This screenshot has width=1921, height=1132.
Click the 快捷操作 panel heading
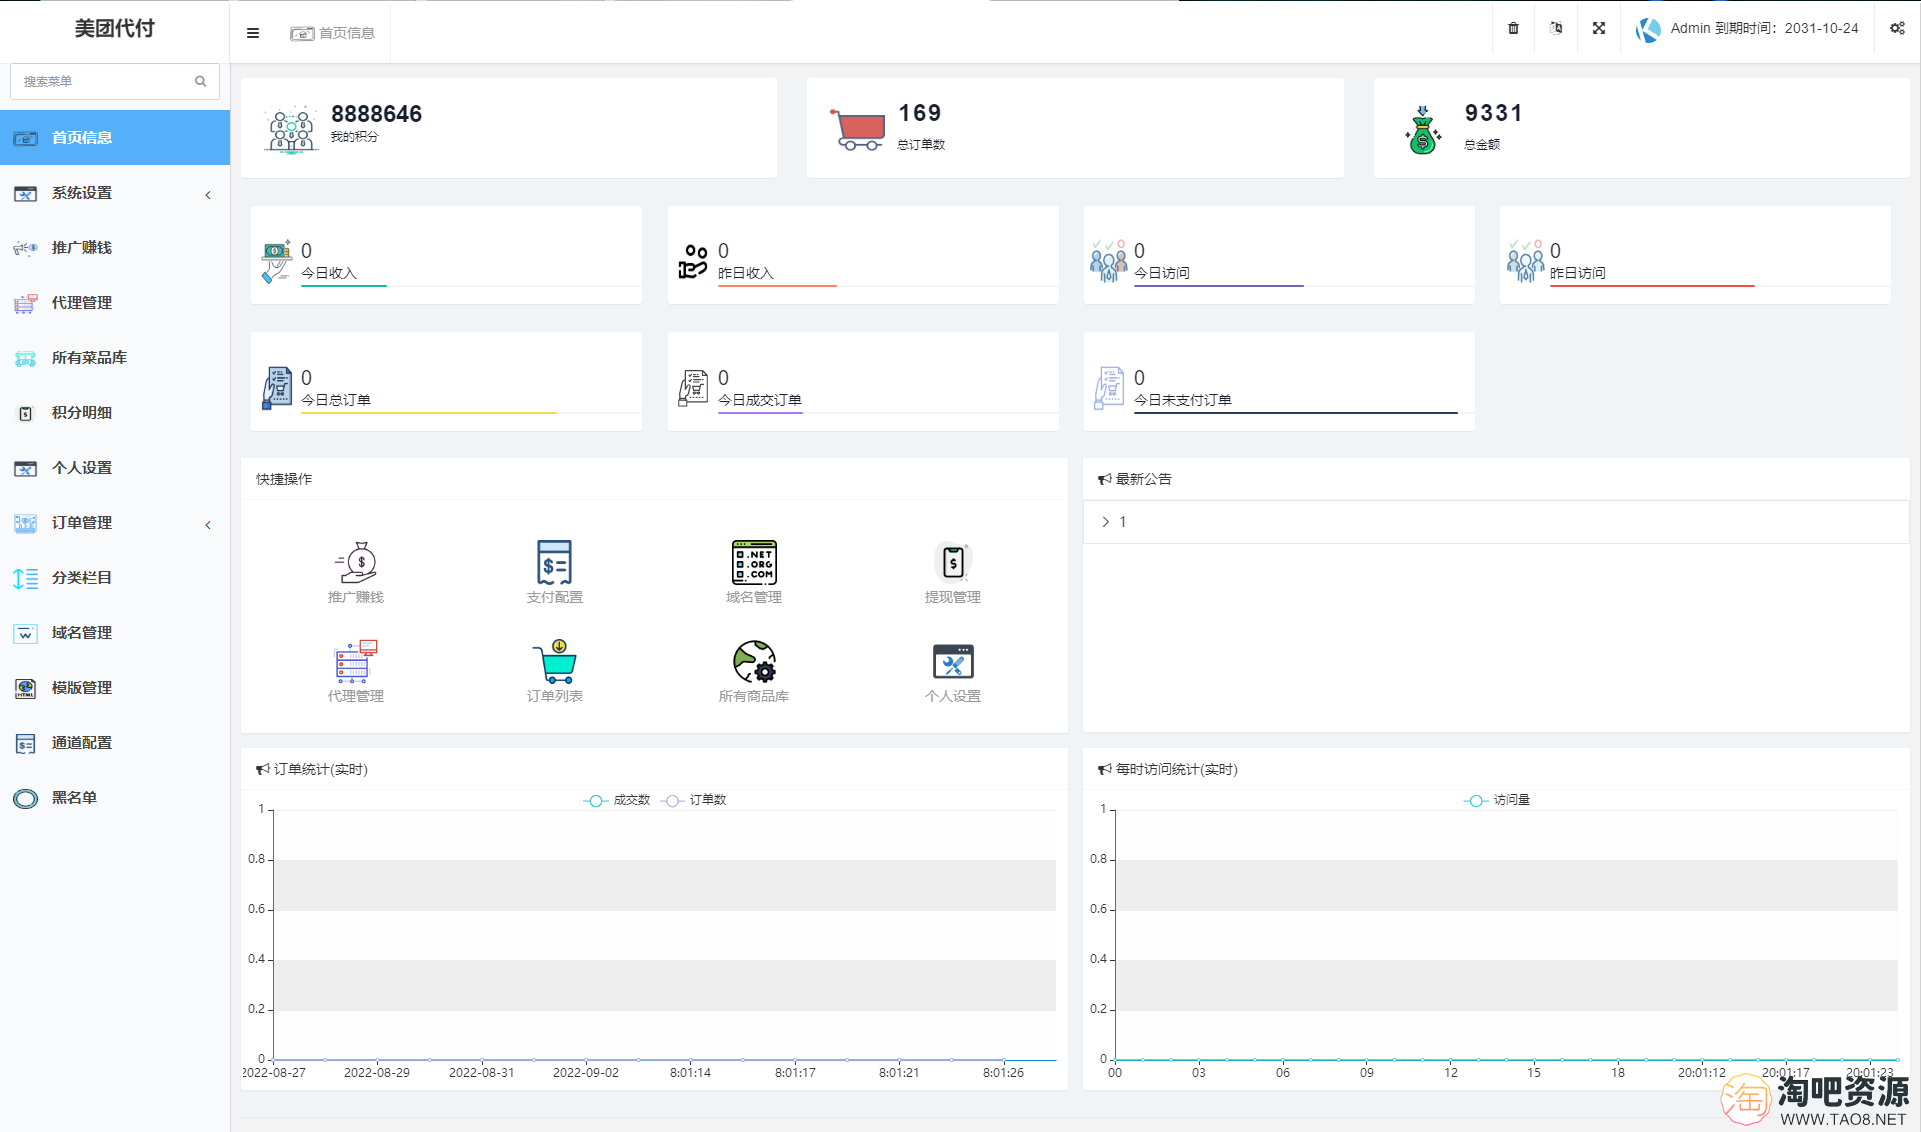tap(284, 480)
